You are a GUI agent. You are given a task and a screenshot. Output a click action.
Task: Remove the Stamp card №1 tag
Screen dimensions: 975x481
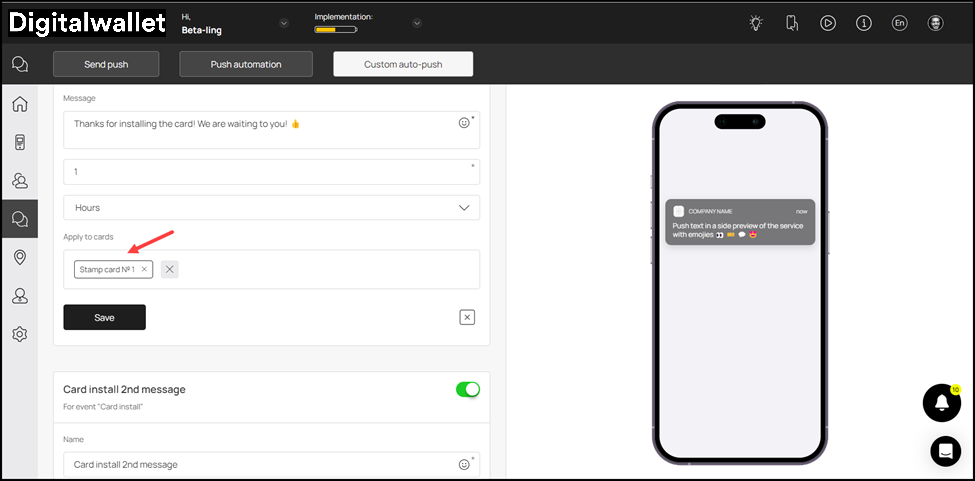pyautogui.click(x=144, y=269)
